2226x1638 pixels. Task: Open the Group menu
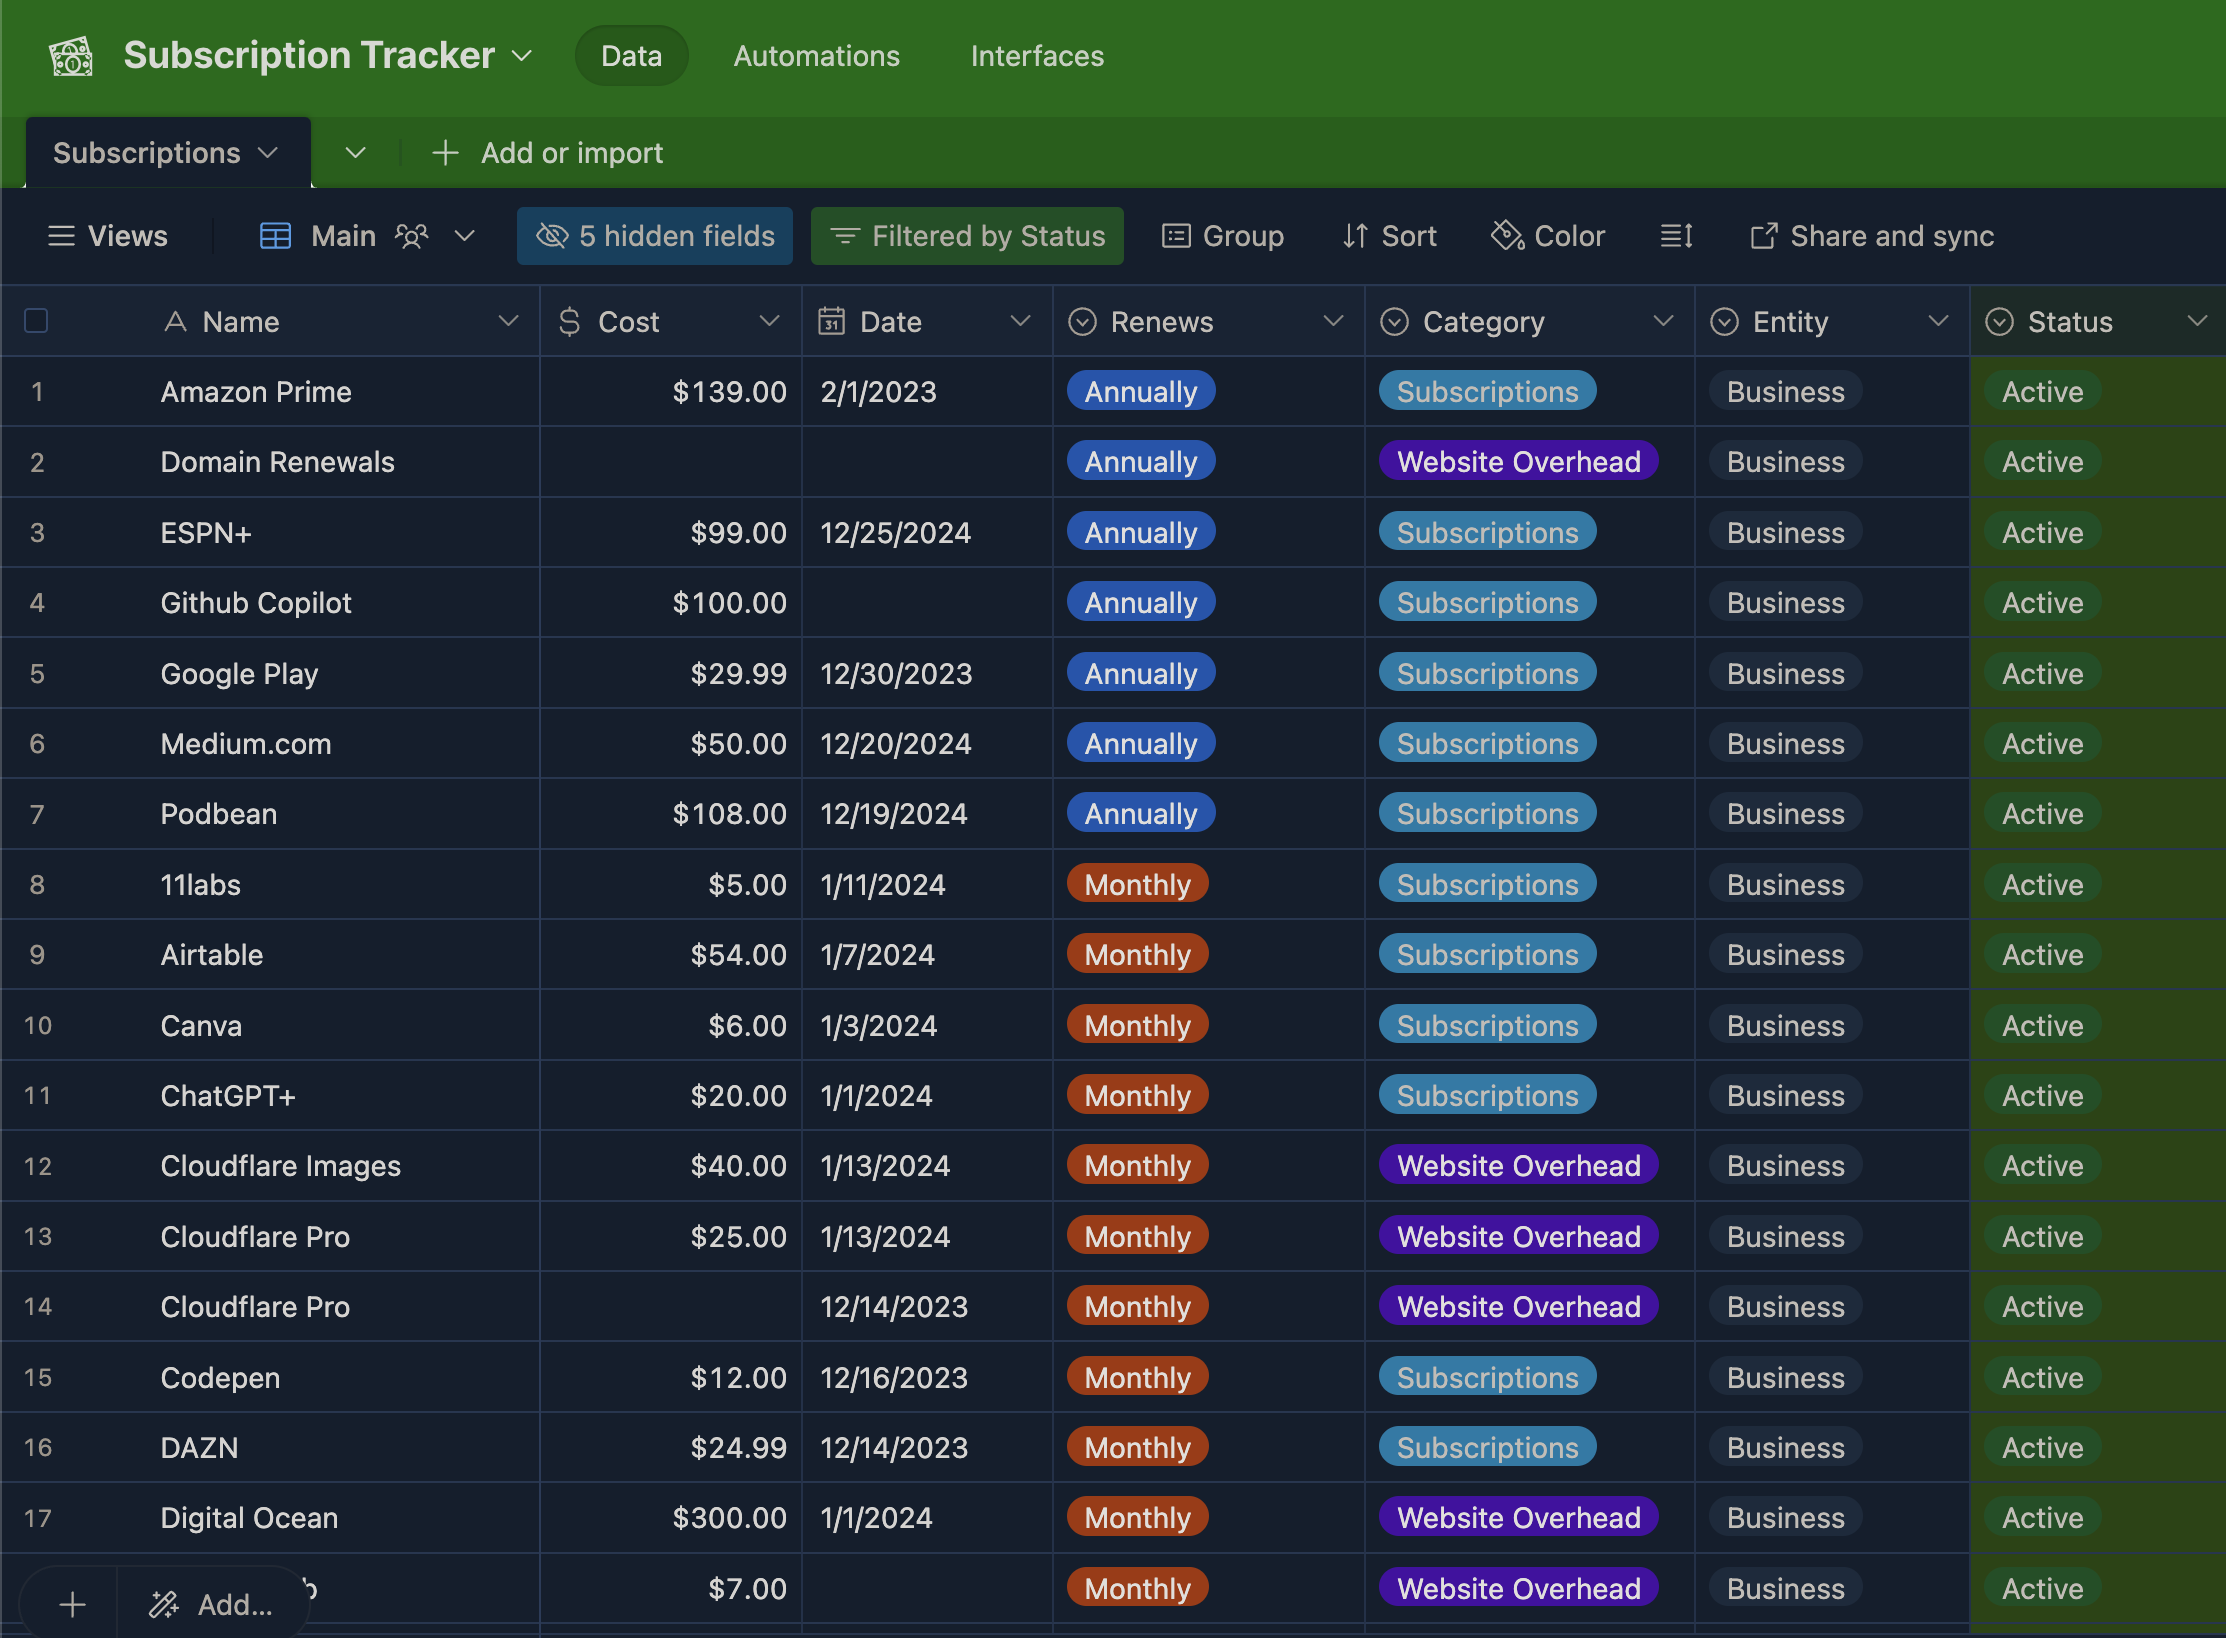[x=1222, y=236]
